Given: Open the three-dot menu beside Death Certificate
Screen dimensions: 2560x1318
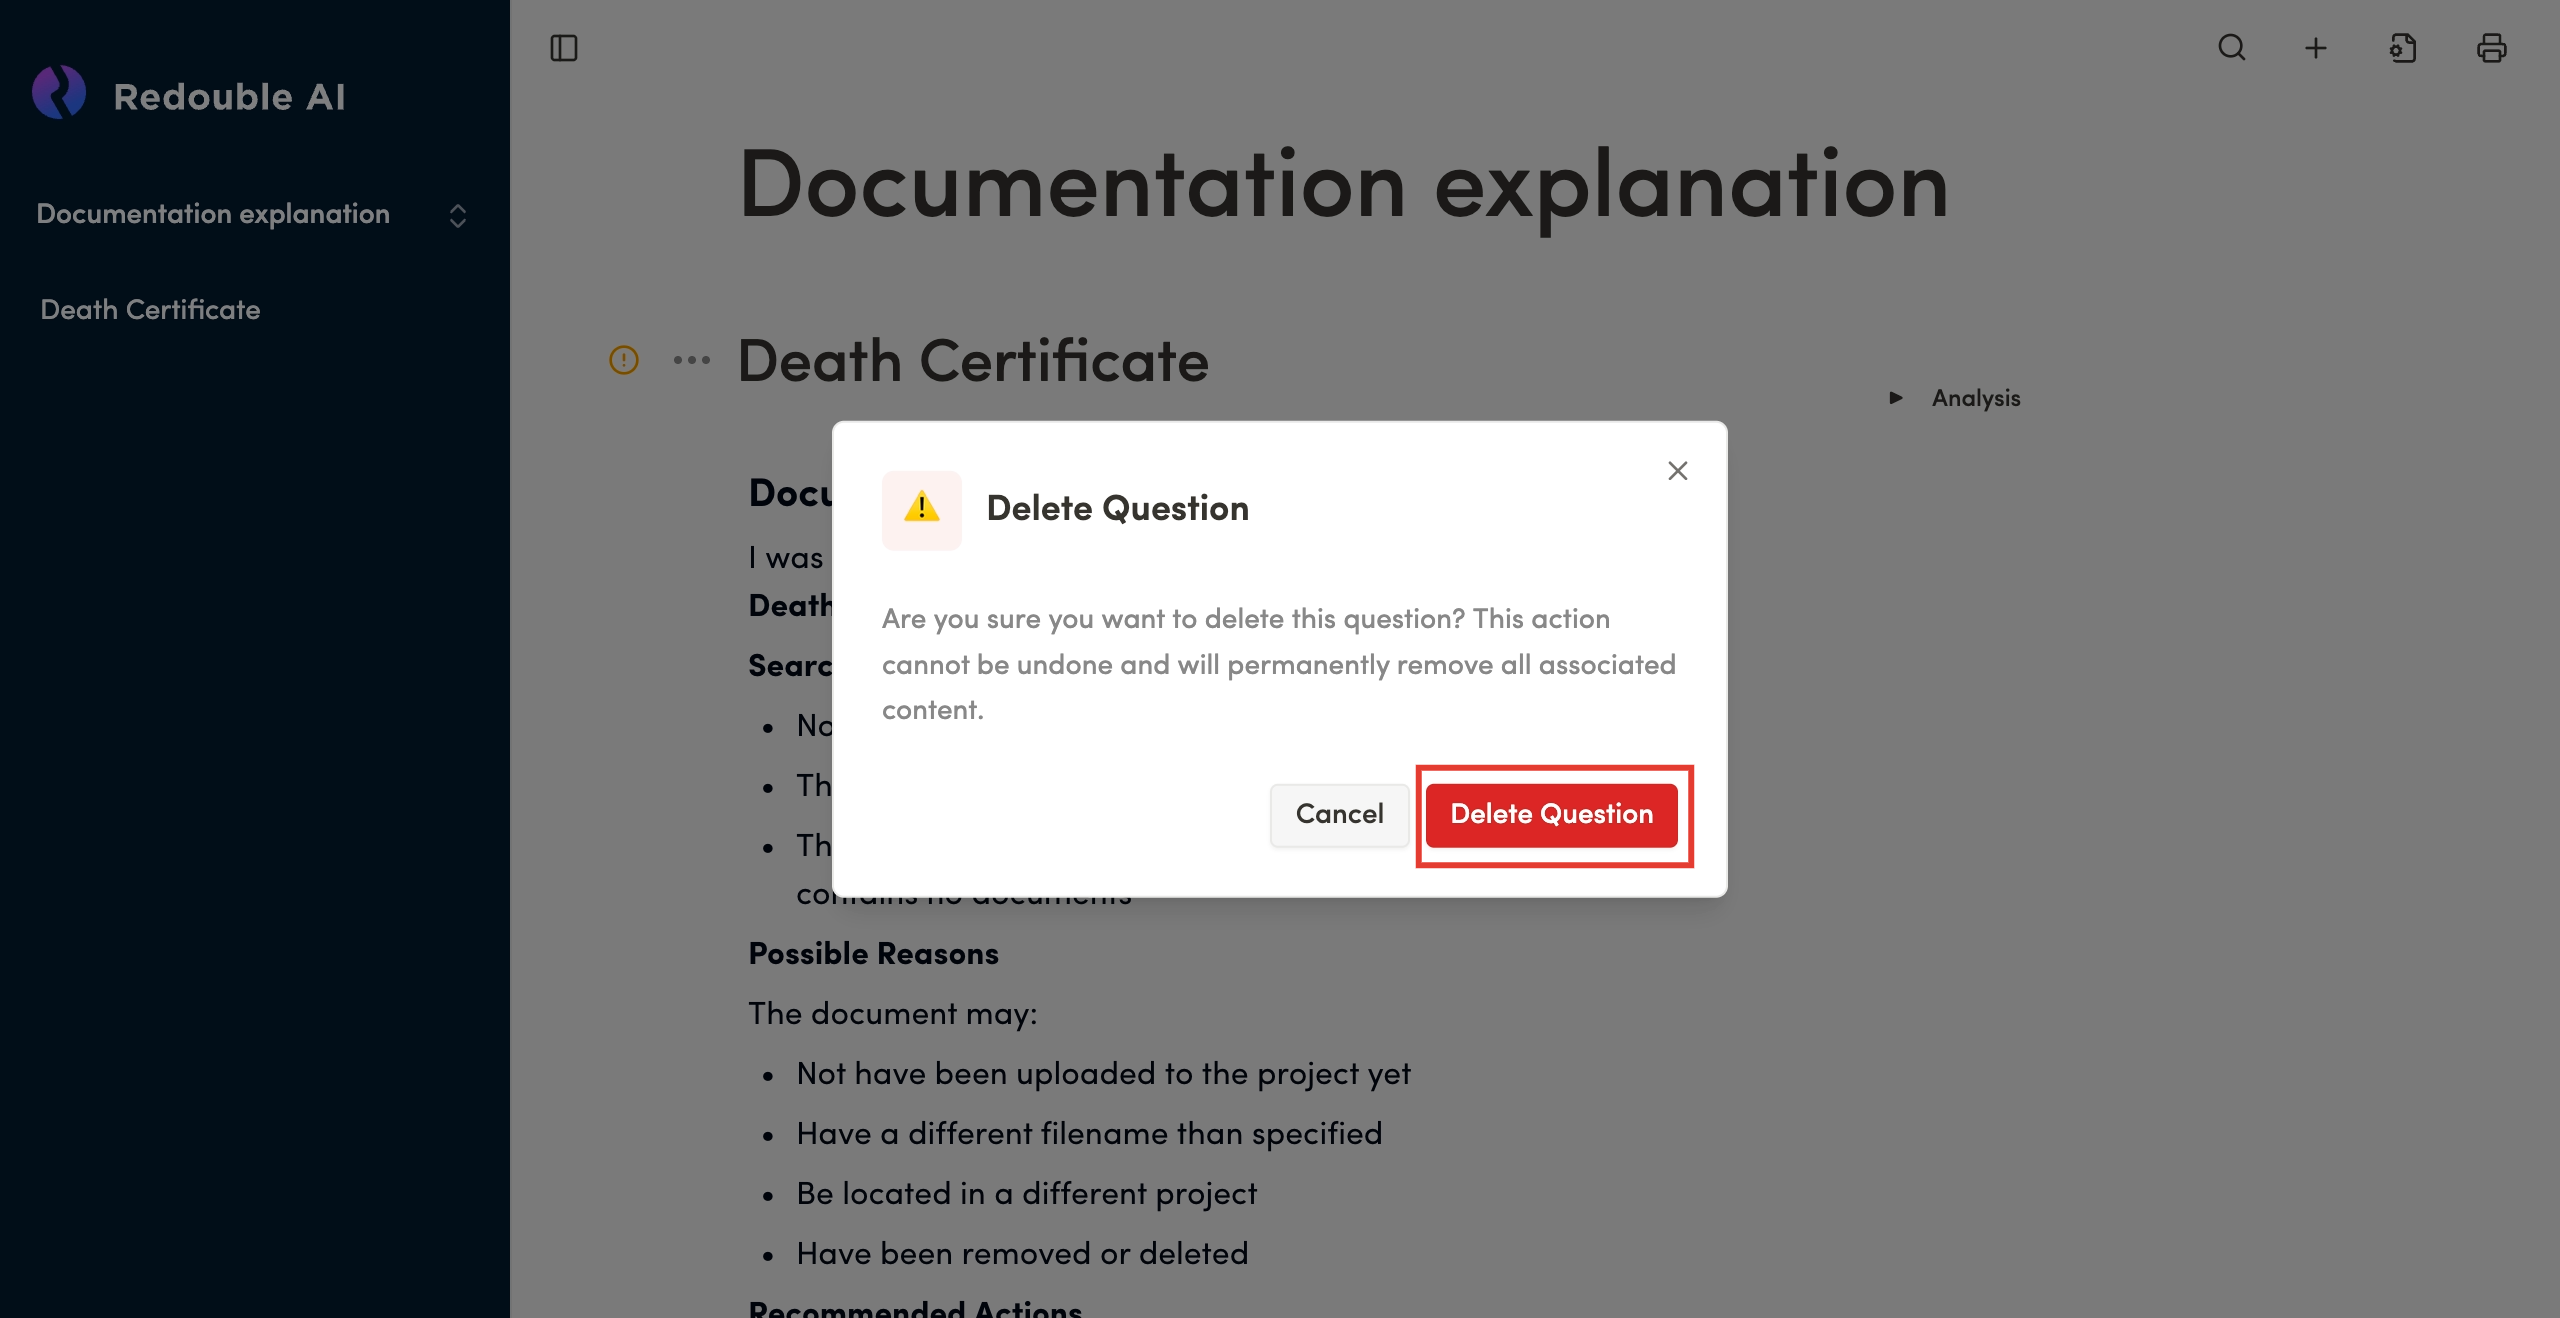Looking at the screenshot, I should (x=691, y=360).
